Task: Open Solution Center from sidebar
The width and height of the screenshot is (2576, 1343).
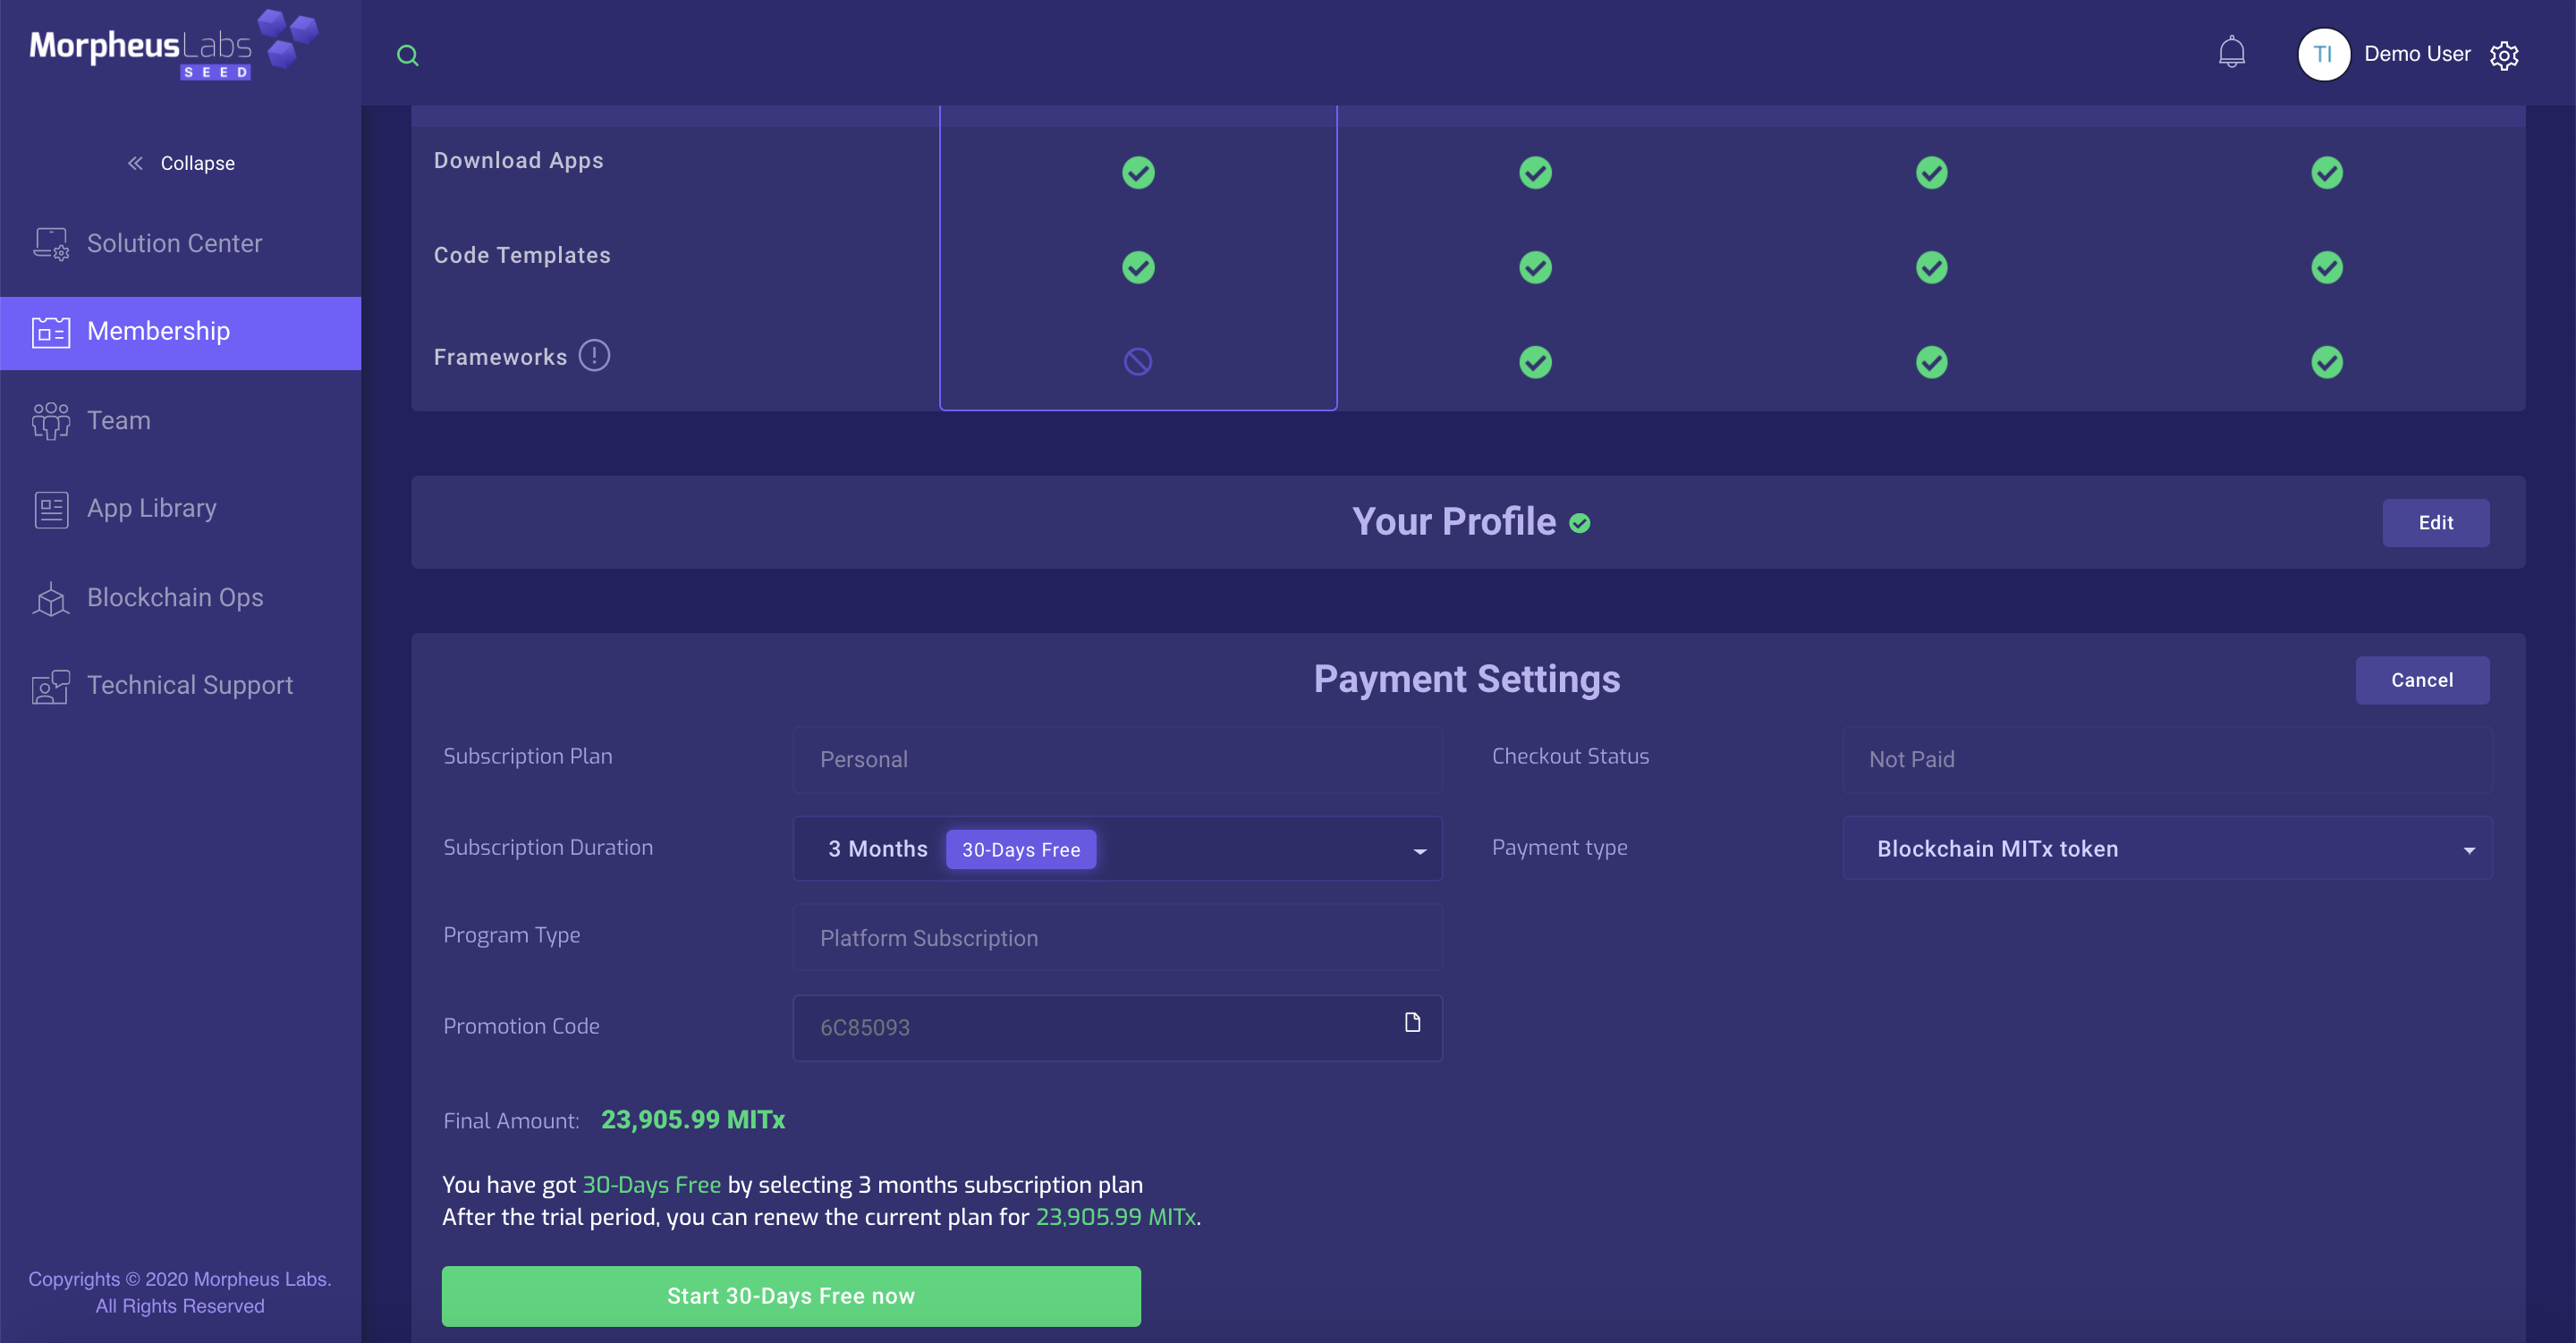Action: click(x=174, y=243)
